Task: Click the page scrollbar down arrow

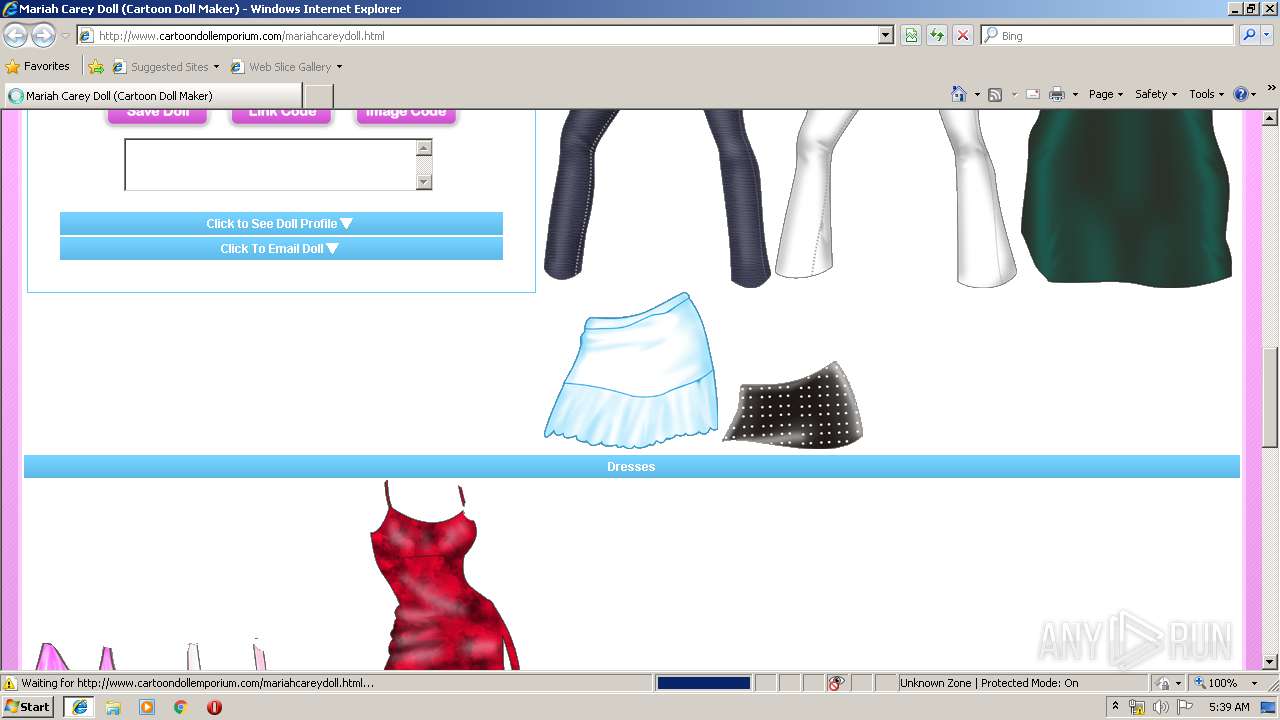Action: tap(1270, 661)
